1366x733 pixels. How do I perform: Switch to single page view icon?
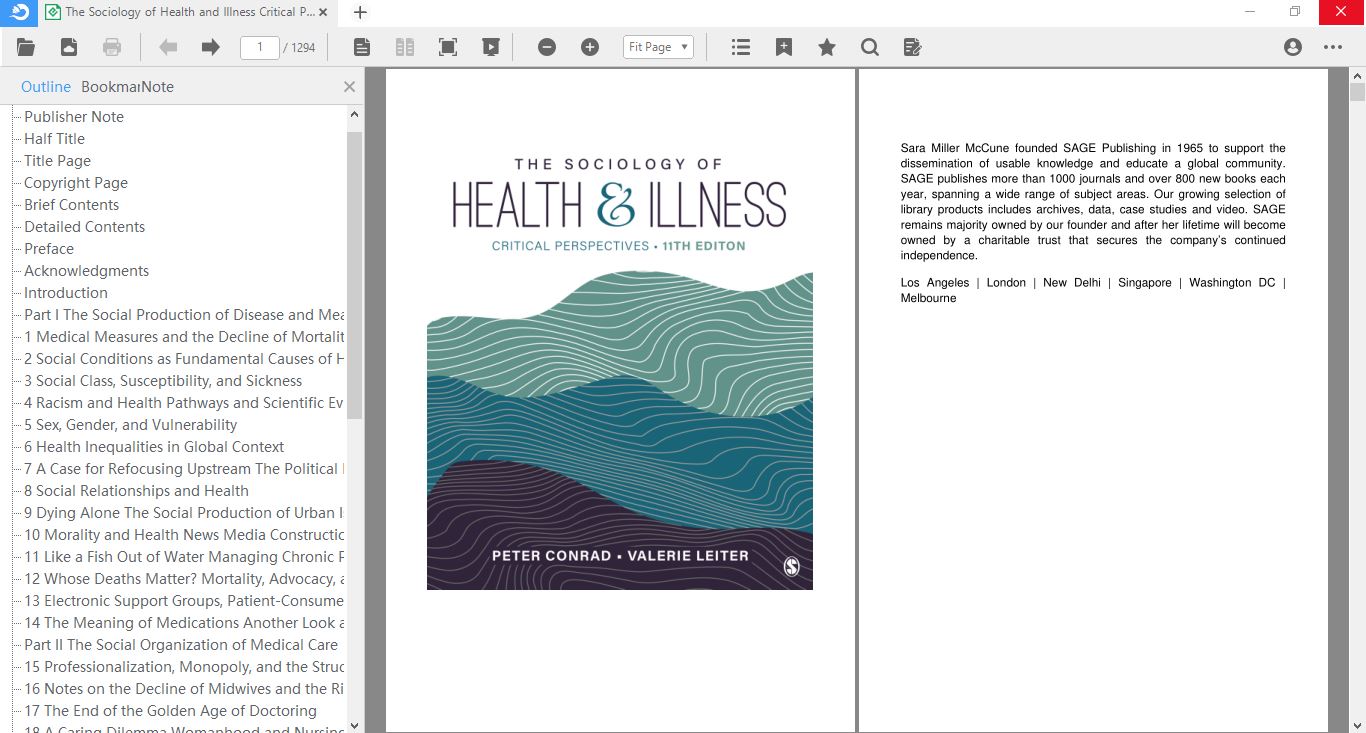pos(362,47)
